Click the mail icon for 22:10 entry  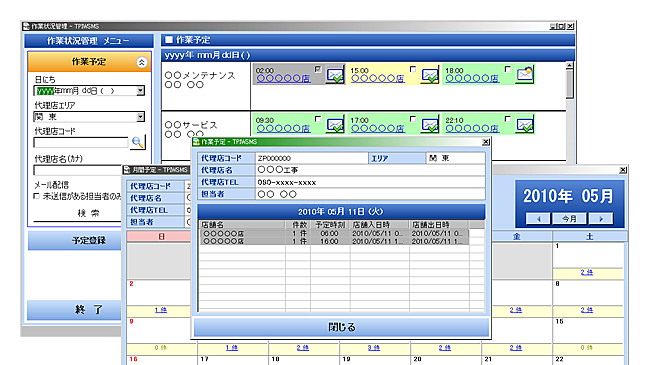click(525, 124)
